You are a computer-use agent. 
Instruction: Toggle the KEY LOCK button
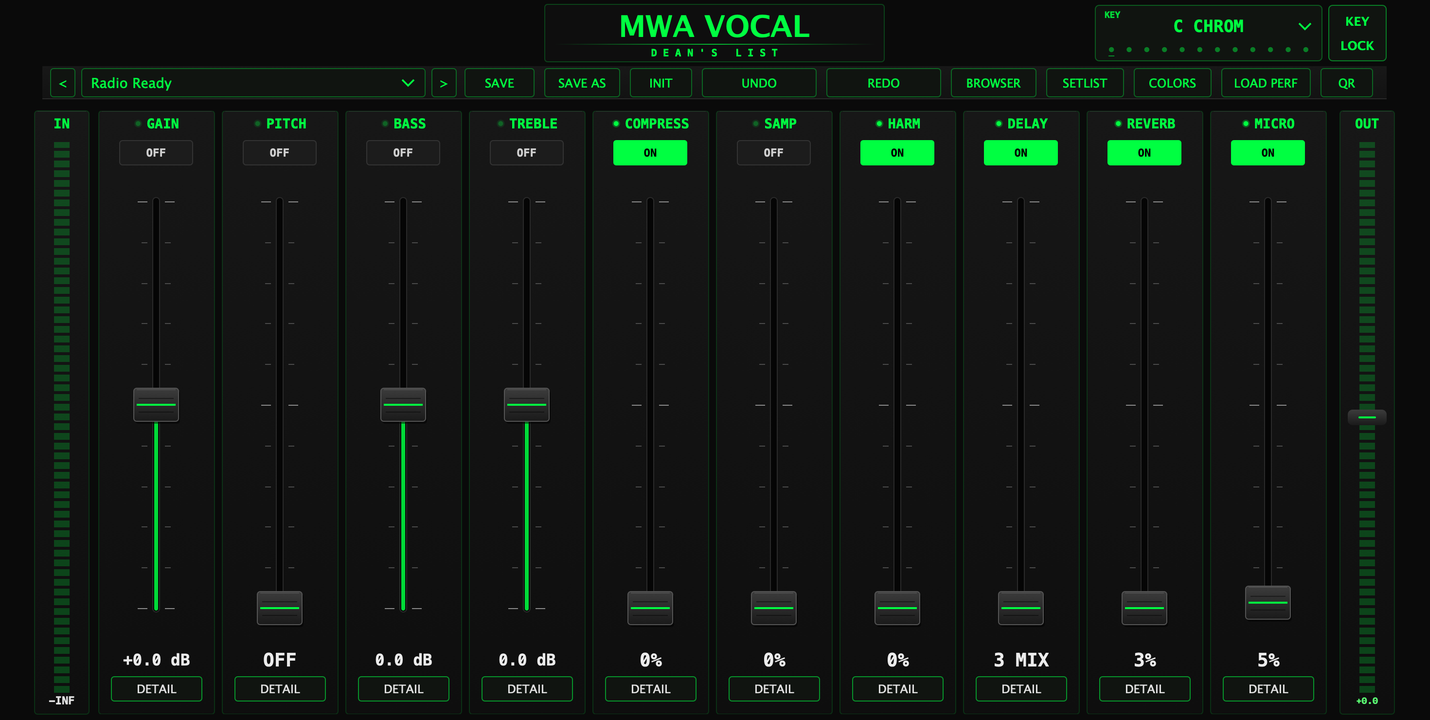pos(1357,33)
